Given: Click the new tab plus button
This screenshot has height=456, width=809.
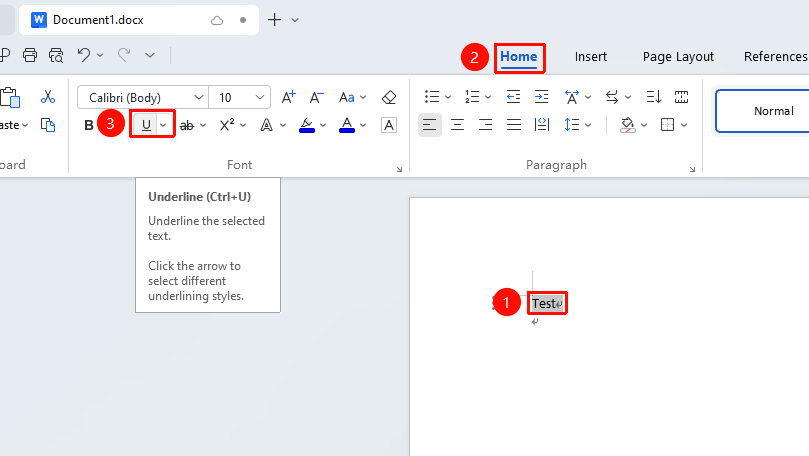Looking at the screenshot, I should (x=274, y=20).
